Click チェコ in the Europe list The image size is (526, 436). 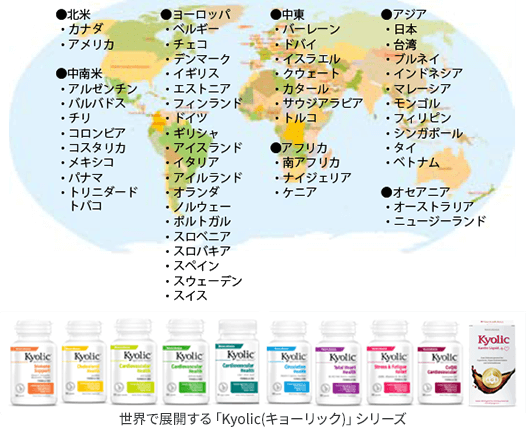pyautogui.click(x=190, y=44)
